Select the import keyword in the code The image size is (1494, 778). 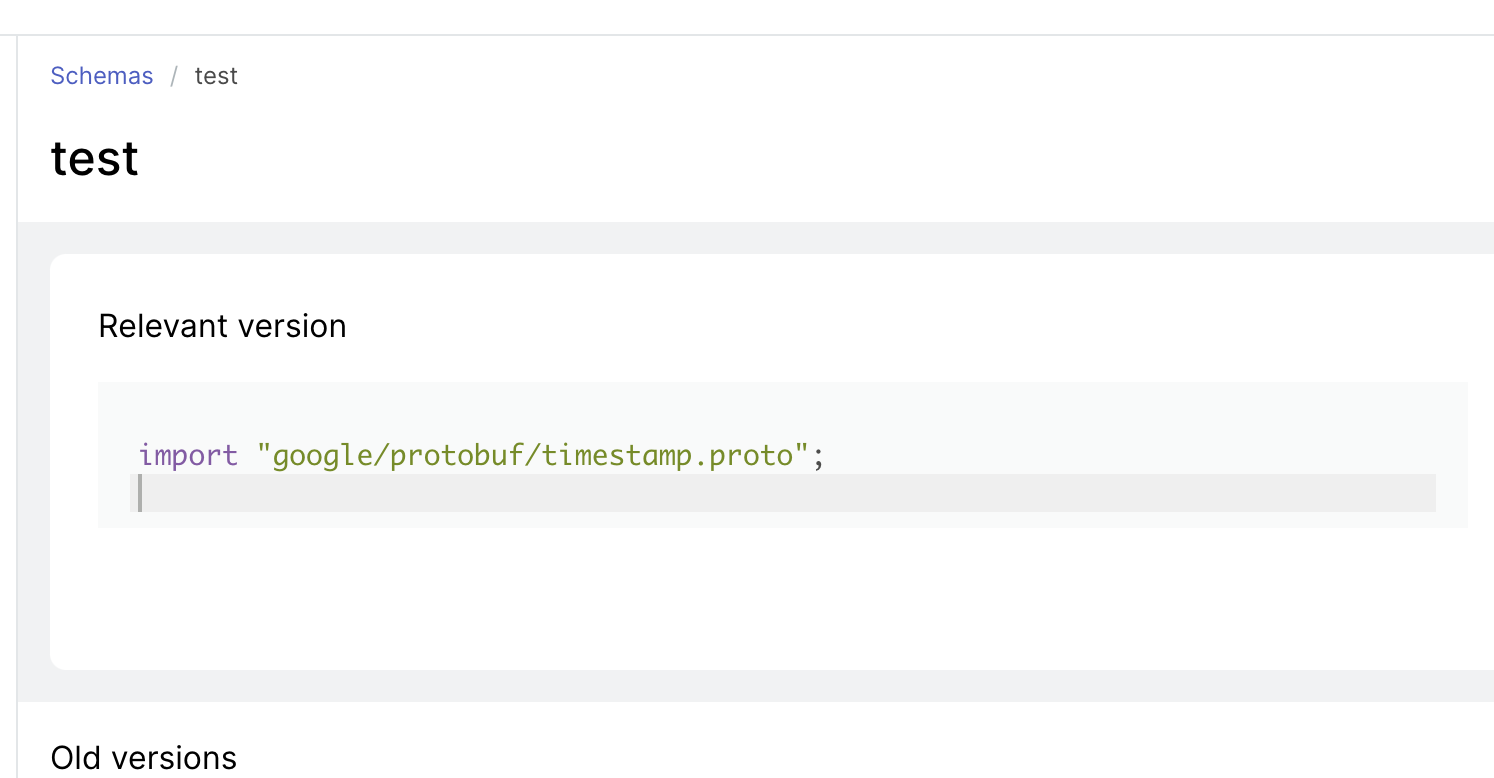(x=190, y=455)
